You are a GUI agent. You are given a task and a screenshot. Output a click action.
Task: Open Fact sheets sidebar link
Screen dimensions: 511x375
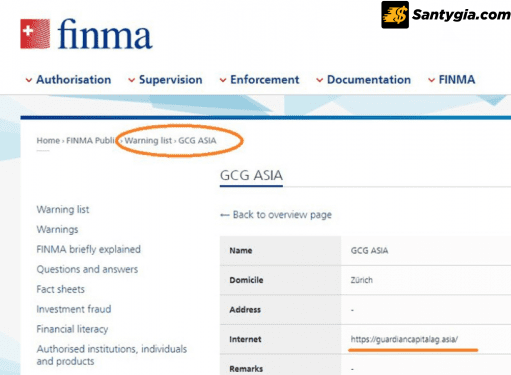point(61,289)
